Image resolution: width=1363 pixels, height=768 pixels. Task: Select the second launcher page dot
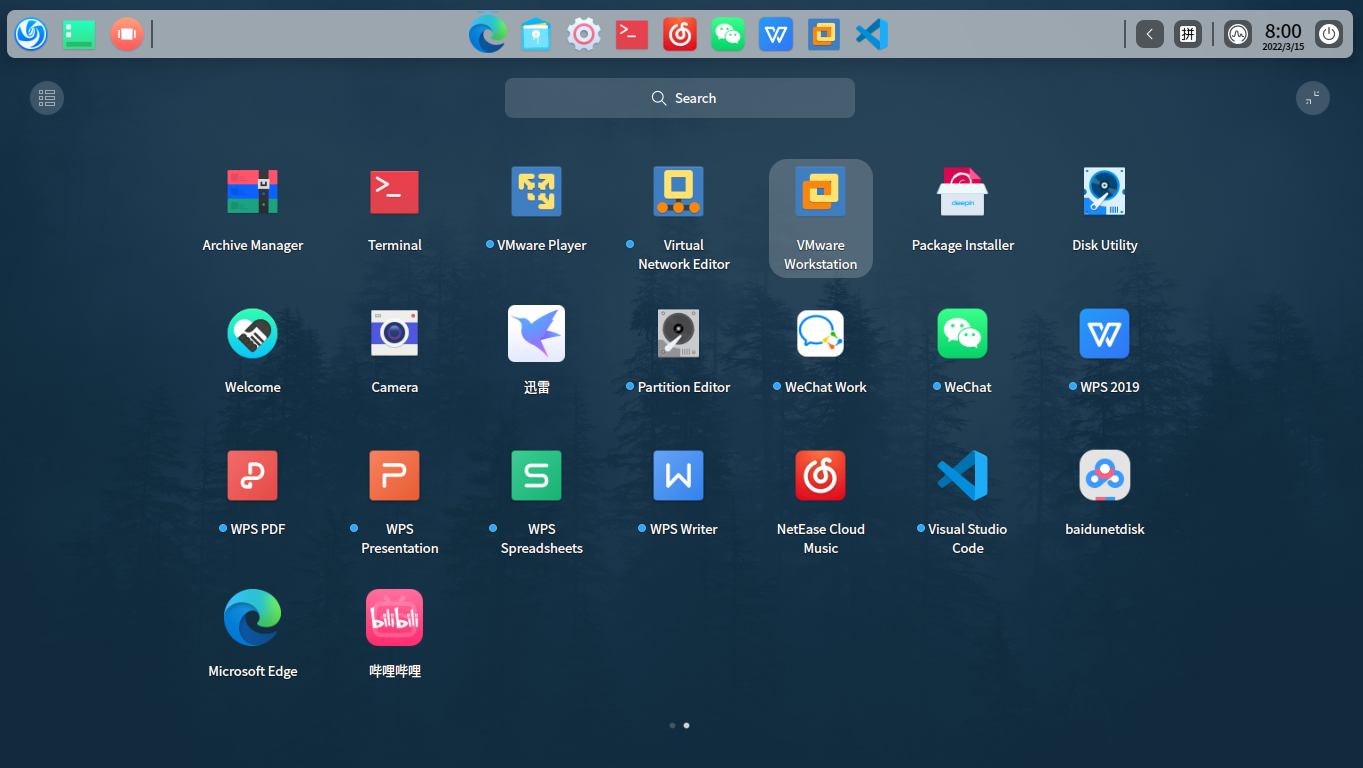(686, 725)
